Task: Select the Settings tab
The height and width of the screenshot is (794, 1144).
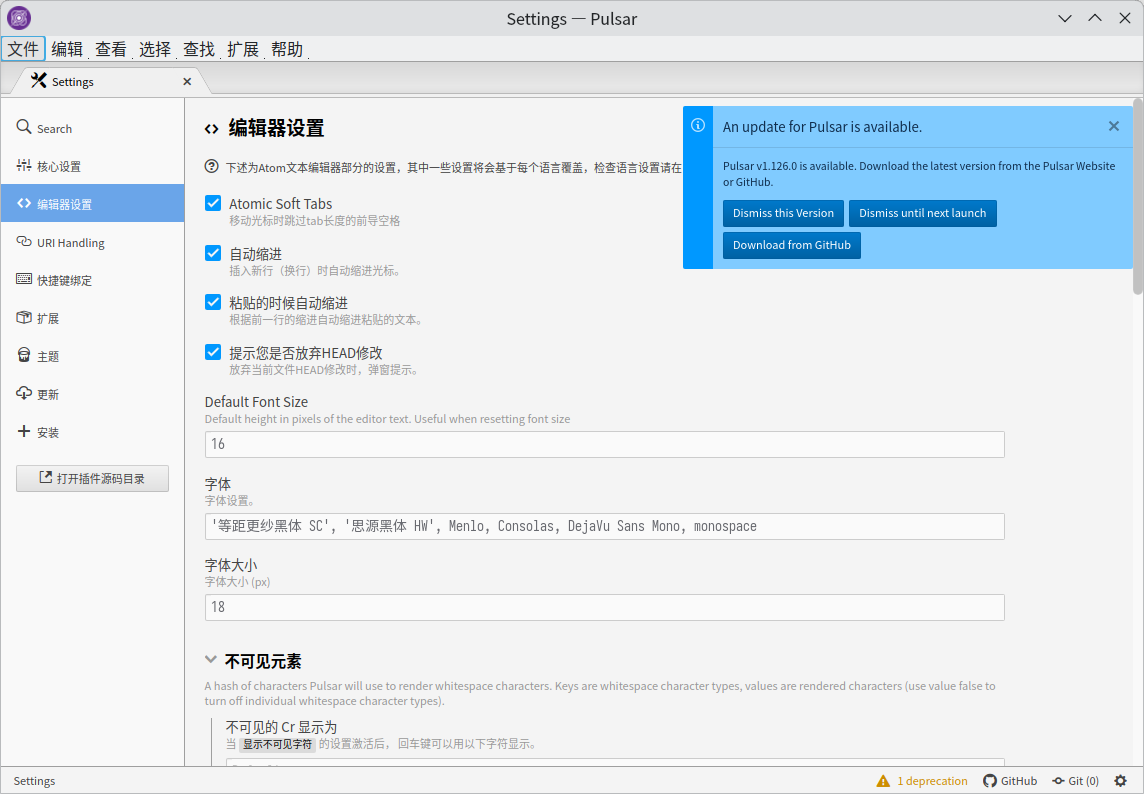Action: point(109,81)
